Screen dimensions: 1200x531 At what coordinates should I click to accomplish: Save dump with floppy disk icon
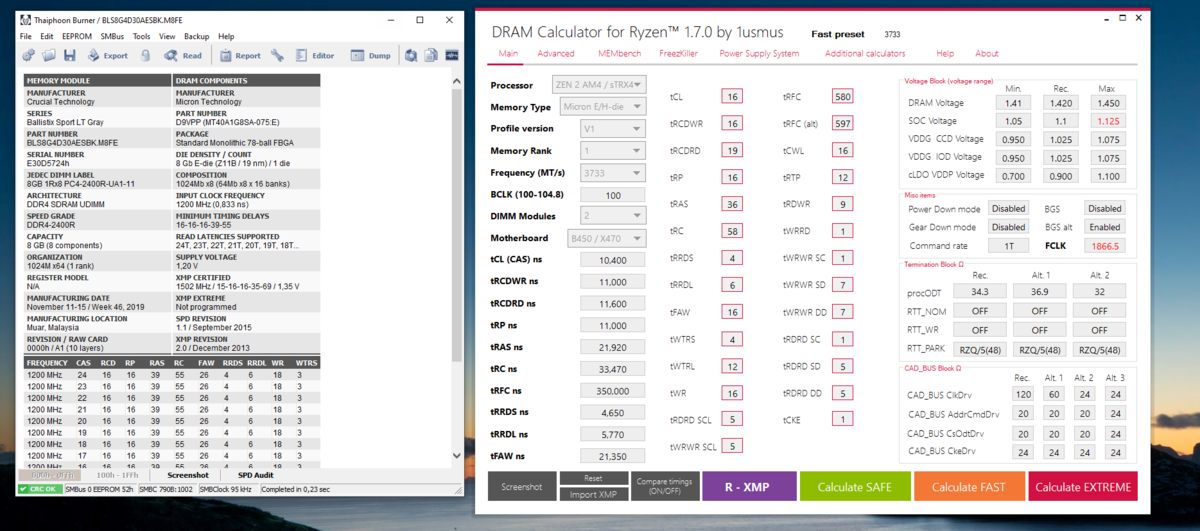[x=70, y=56]
